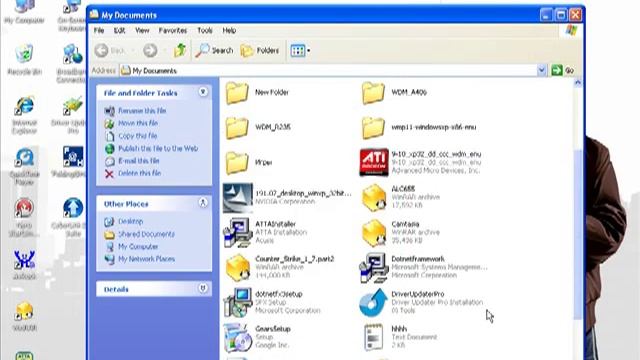Select the dotnetfx3setup icon
Screen dimensions: 640x360
click(238, 303)
